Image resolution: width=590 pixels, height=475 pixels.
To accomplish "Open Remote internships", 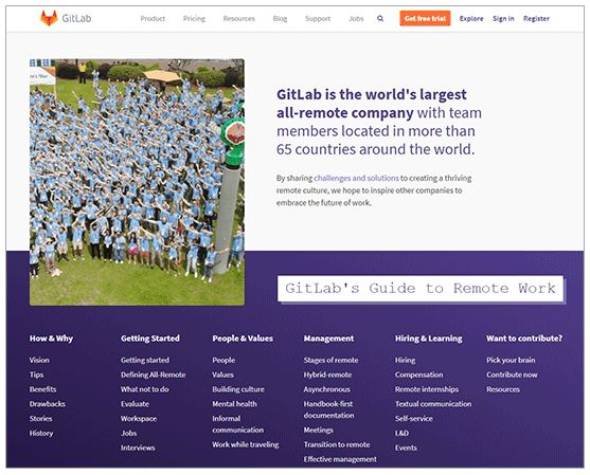I will tap(427, 390).
